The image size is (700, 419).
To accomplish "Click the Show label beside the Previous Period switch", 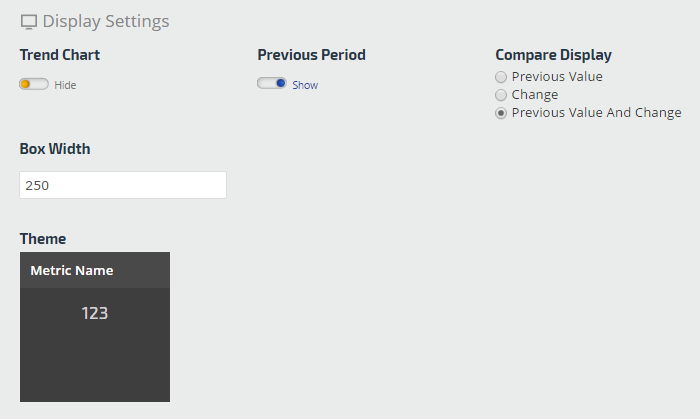I will point(305,85).
